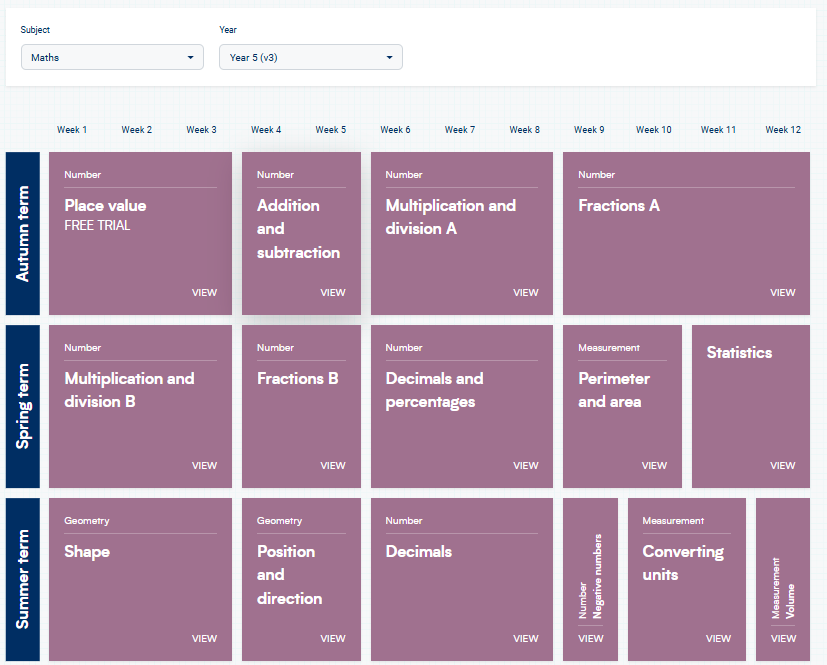Open the Position and direction card
This screenshot has height=665, width=827.
(x=301, y=580)
